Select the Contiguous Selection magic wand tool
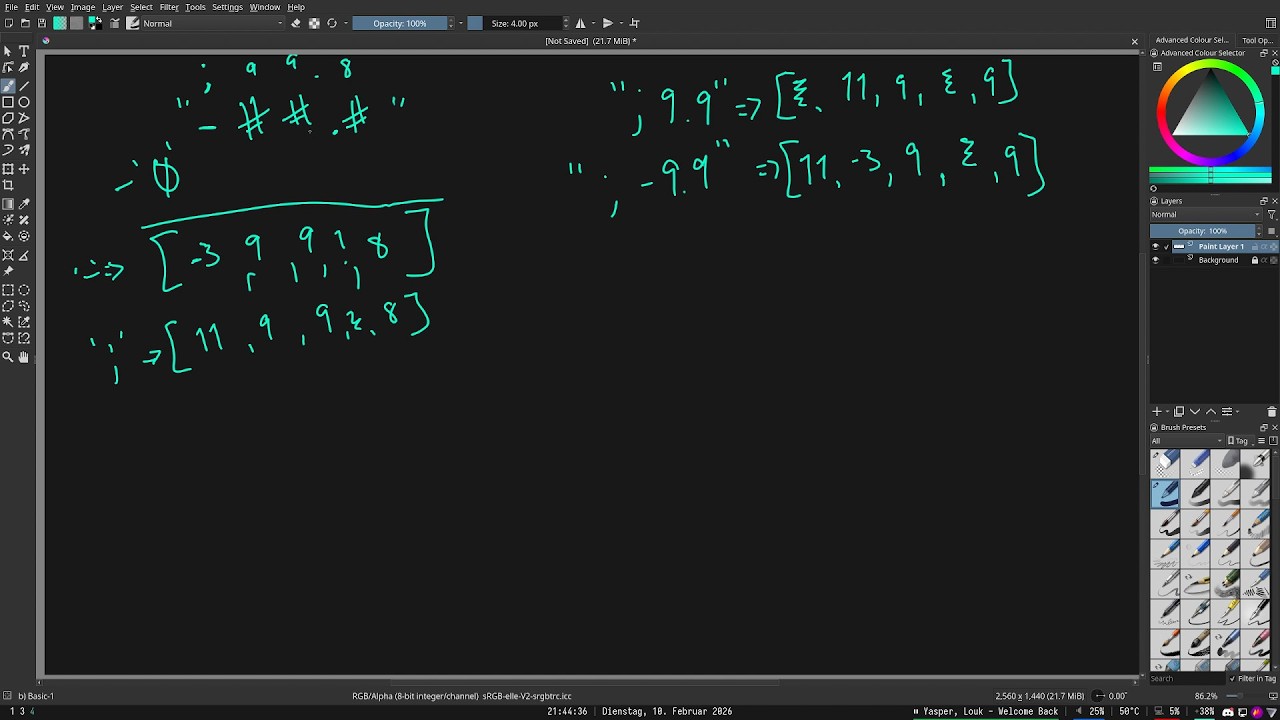1280x720 pixels. click(8, 322)
